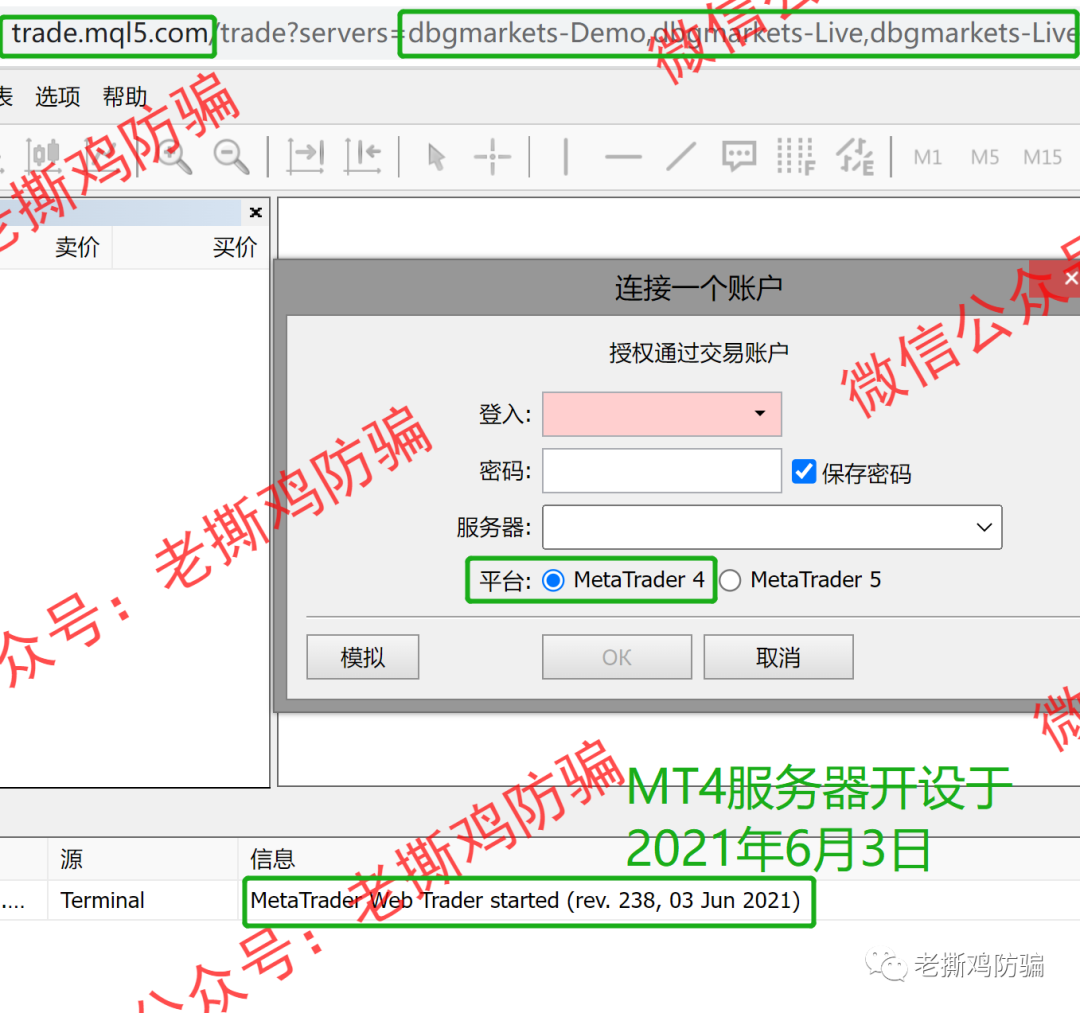Click the 模拟 demo button

coord(363,657)
